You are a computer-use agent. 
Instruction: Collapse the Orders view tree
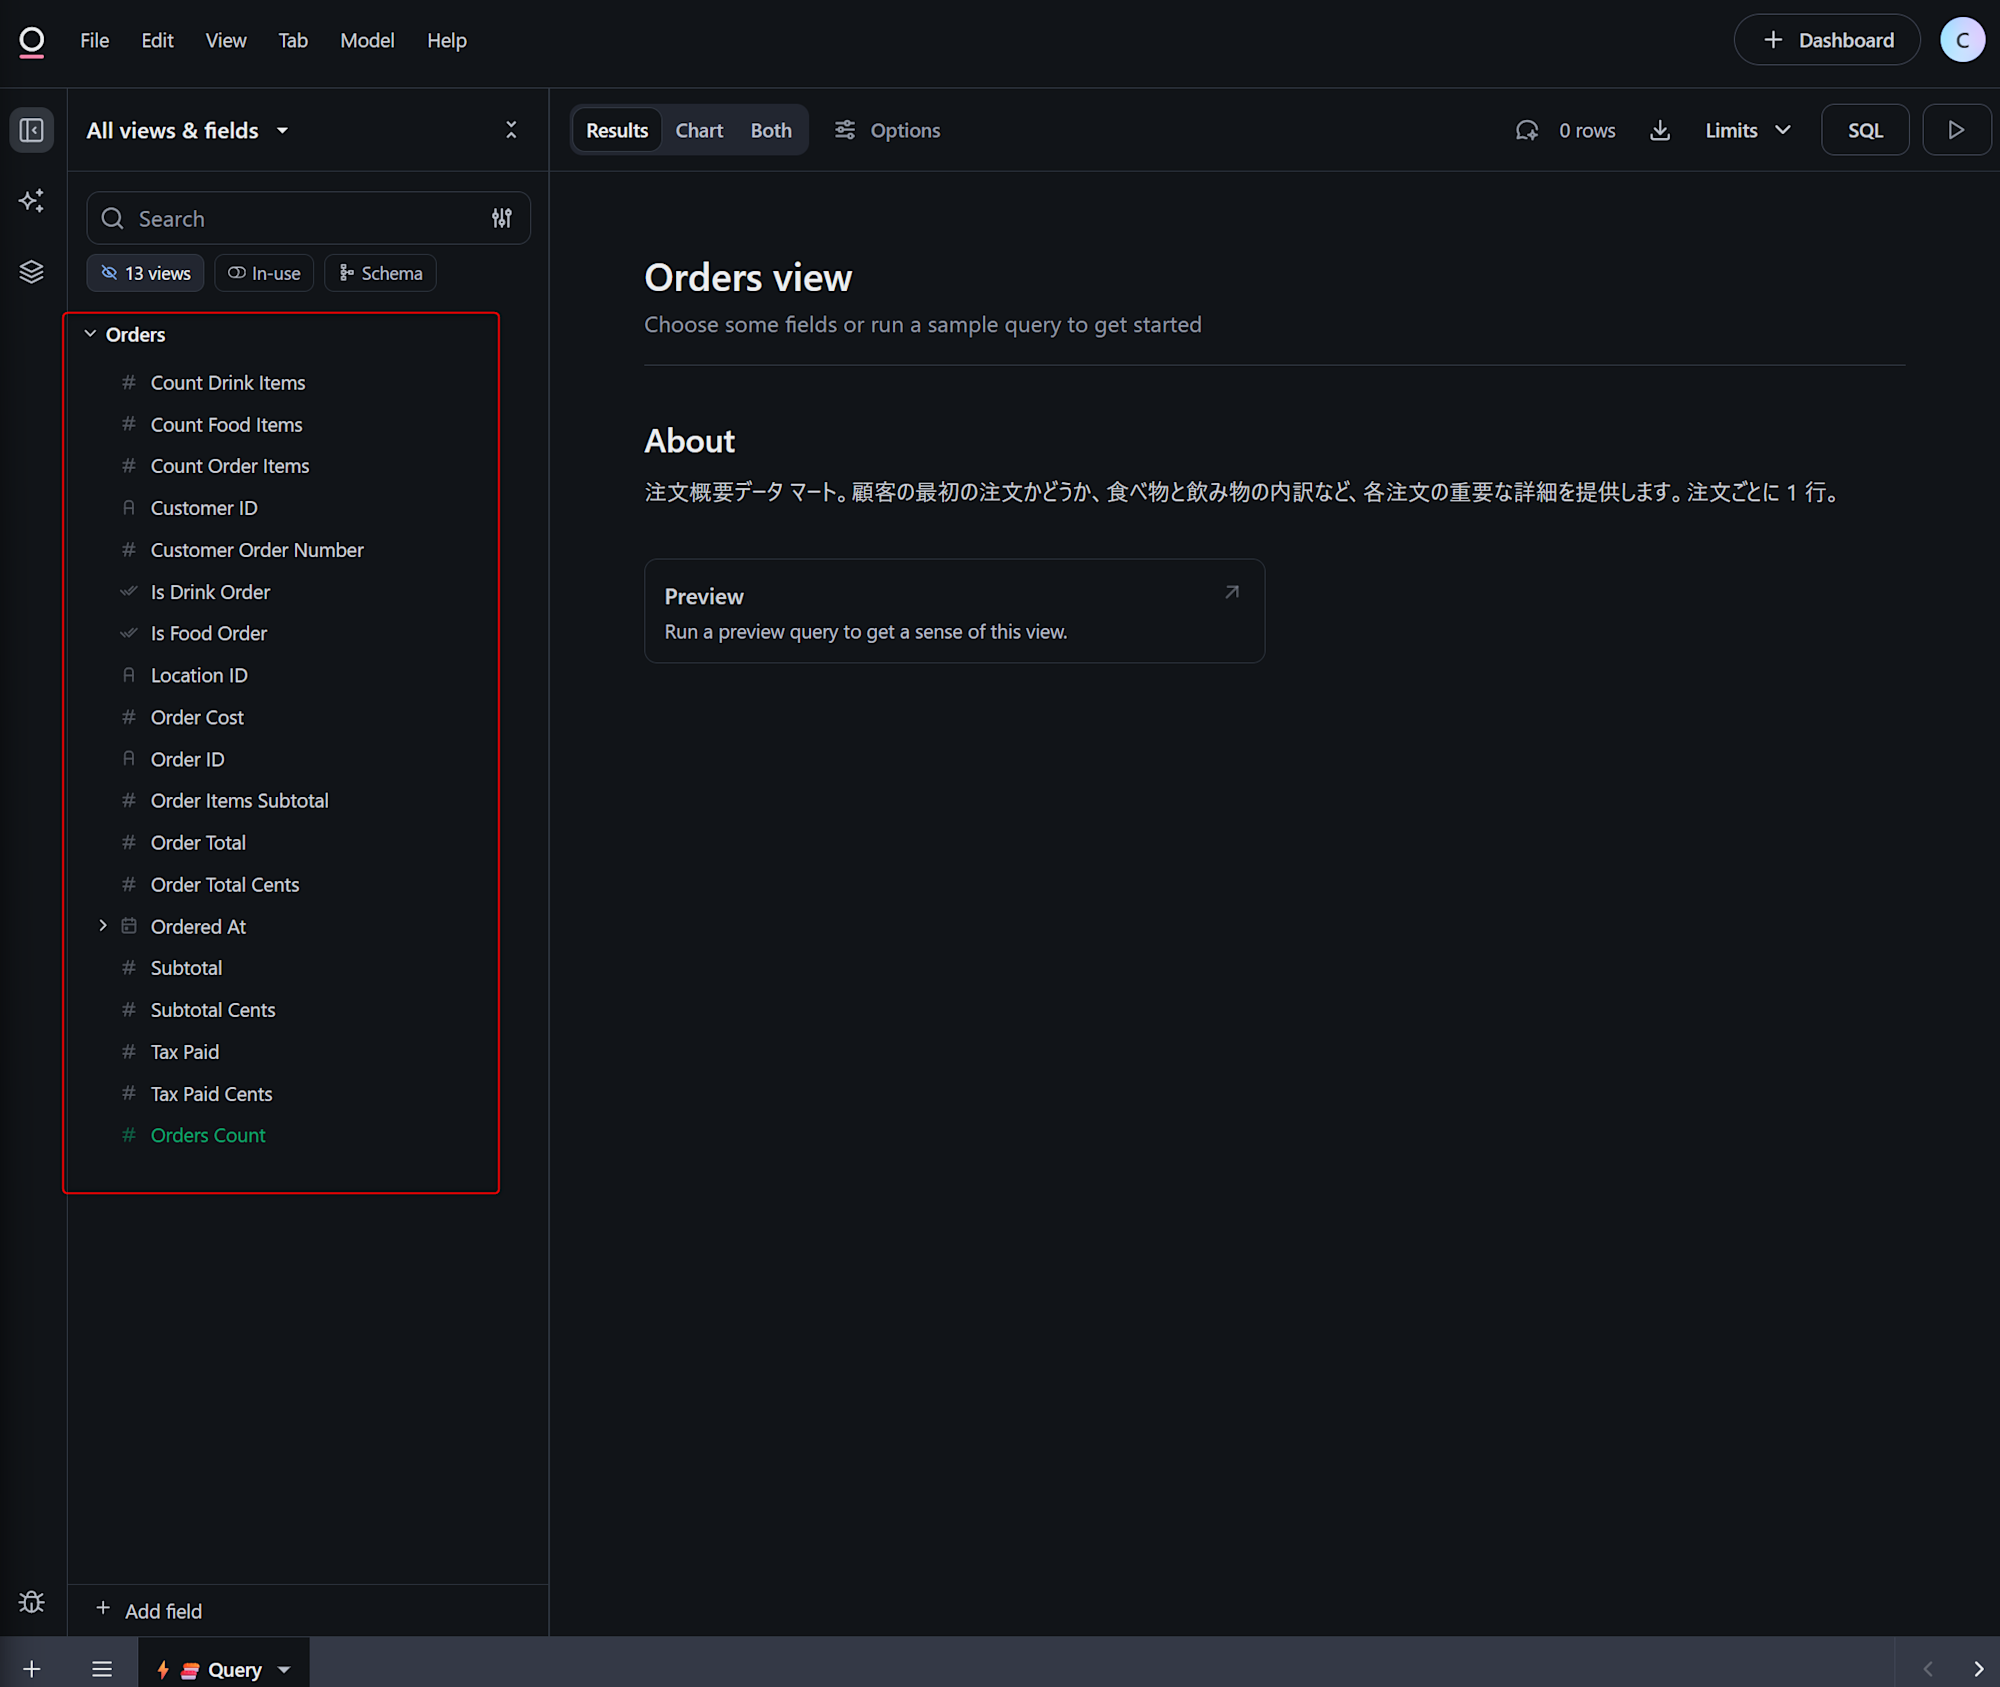pyautogui.click(x=90, y=334)
